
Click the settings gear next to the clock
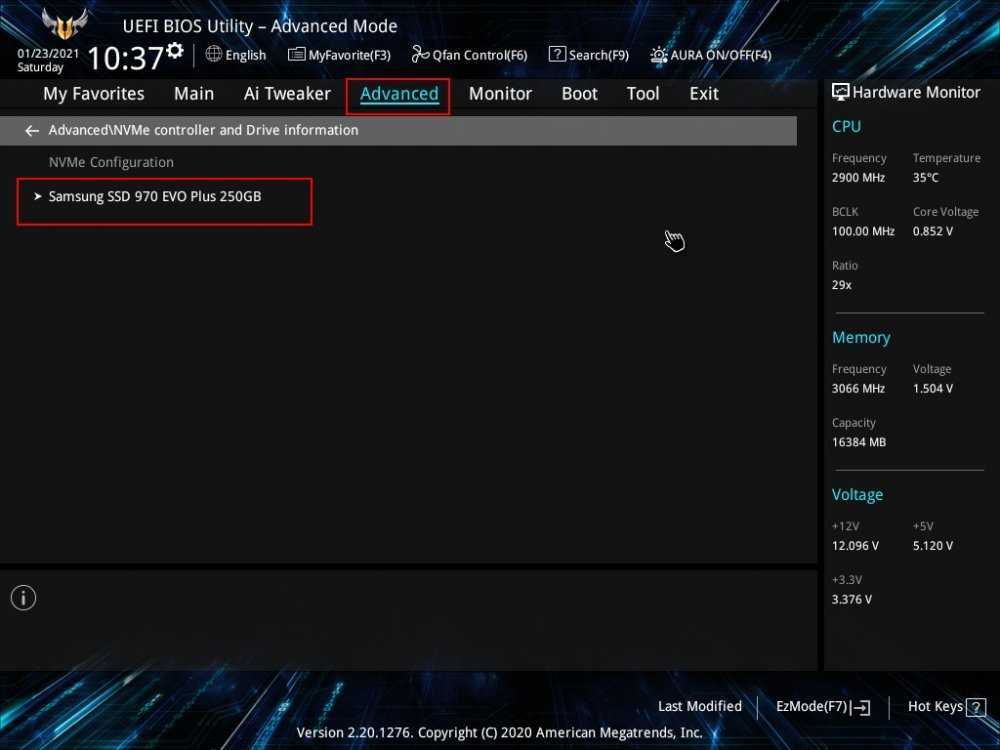coord(175,51)
